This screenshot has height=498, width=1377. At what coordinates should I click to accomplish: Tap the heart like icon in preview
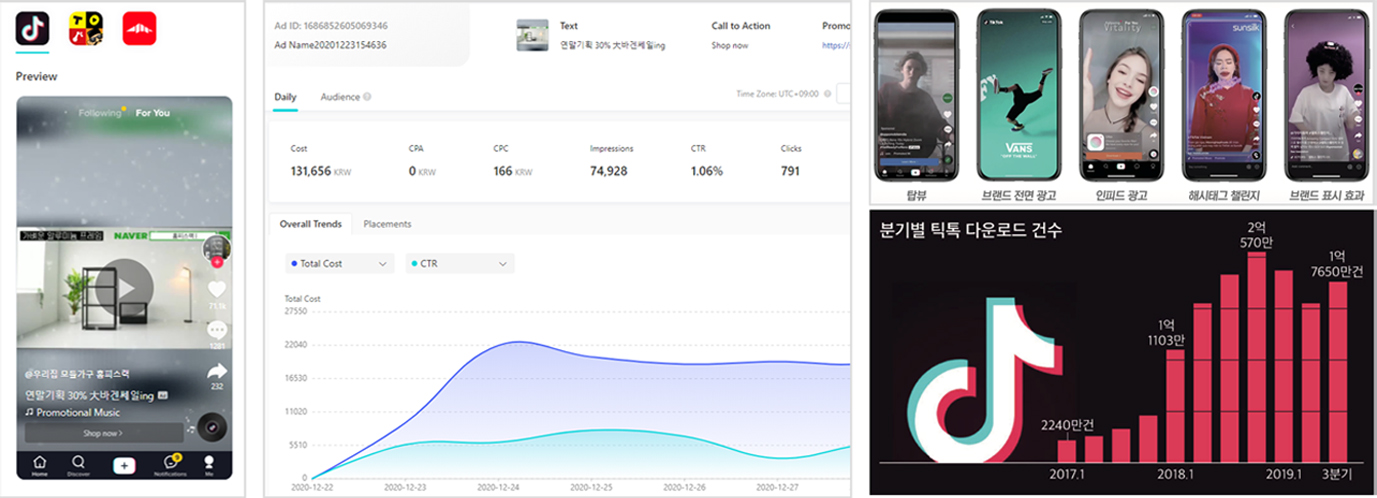pyautogui.click(x=217, y=291)
